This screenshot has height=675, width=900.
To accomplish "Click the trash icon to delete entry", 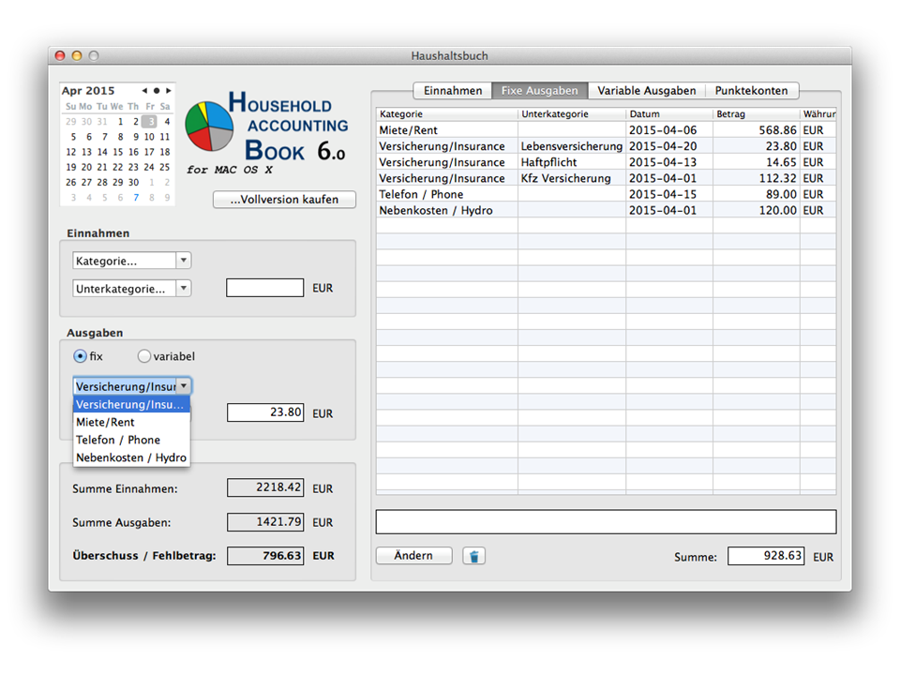I will click(474, 556).
